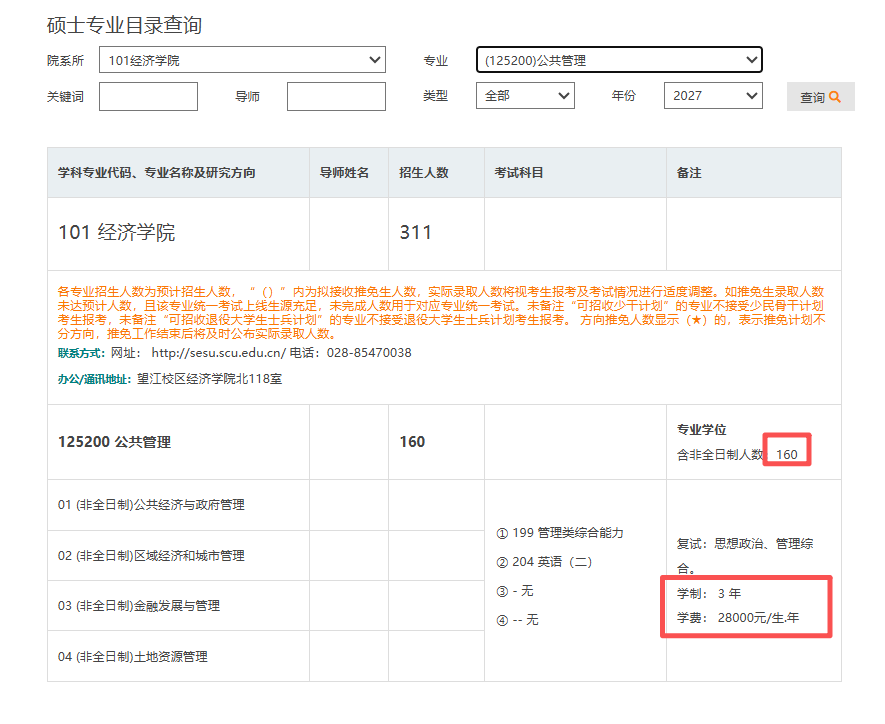Click the 学制 3 年 text
This screenshot has height=724, width=885.
(709, 594)
